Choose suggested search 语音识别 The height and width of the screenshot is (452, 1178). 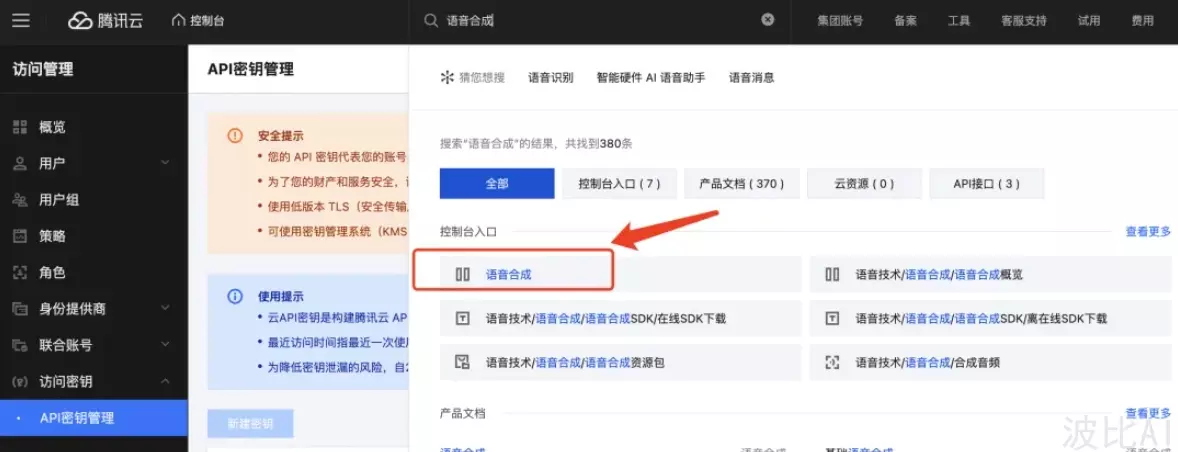coord(551,77)
